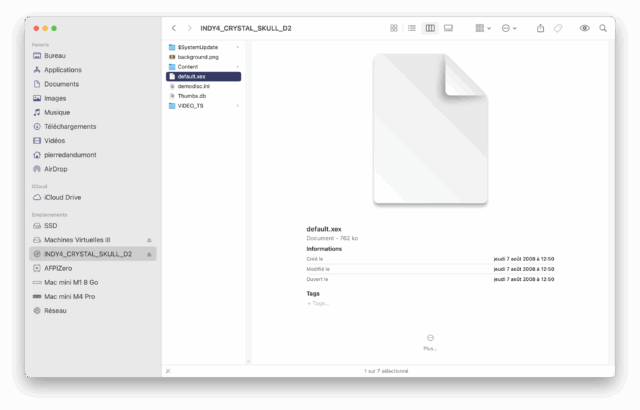Click the status text 1 sur 7 sélectionné
Screen dimensions: 640x410
pyautogui.click(x=386, y=371)
